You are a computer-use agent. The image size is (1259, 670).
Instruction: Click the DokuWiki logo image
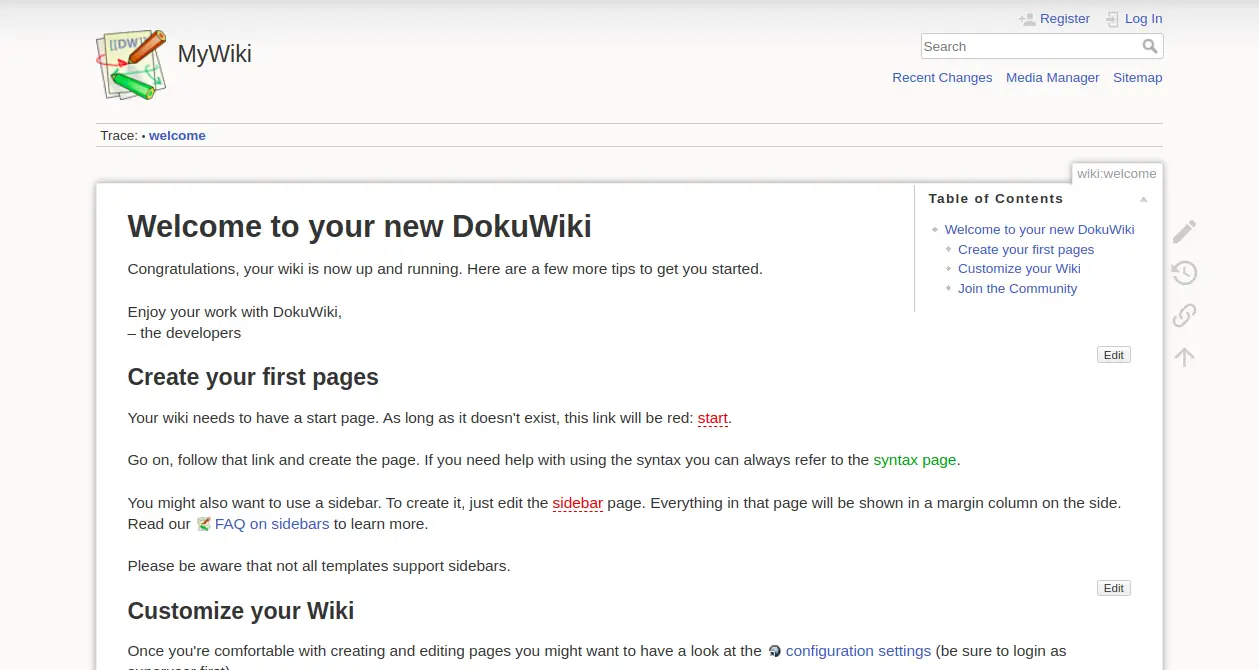(131, 64)
